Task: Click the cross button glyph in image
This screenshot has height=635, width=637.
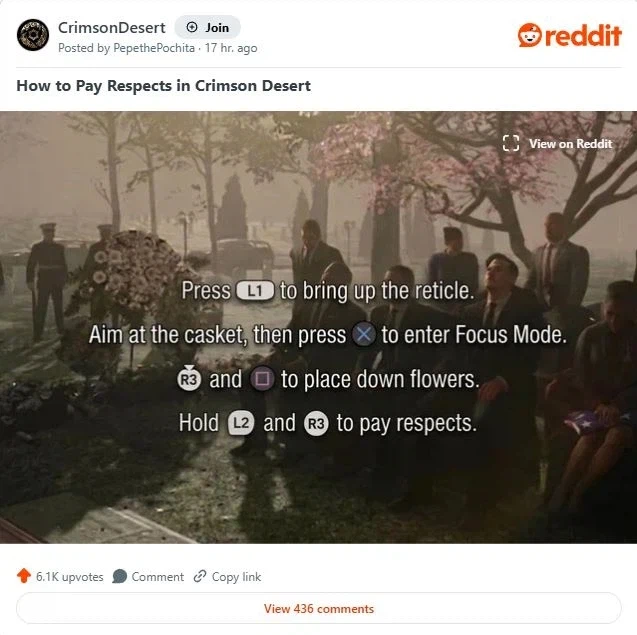Action: [364, 335]
